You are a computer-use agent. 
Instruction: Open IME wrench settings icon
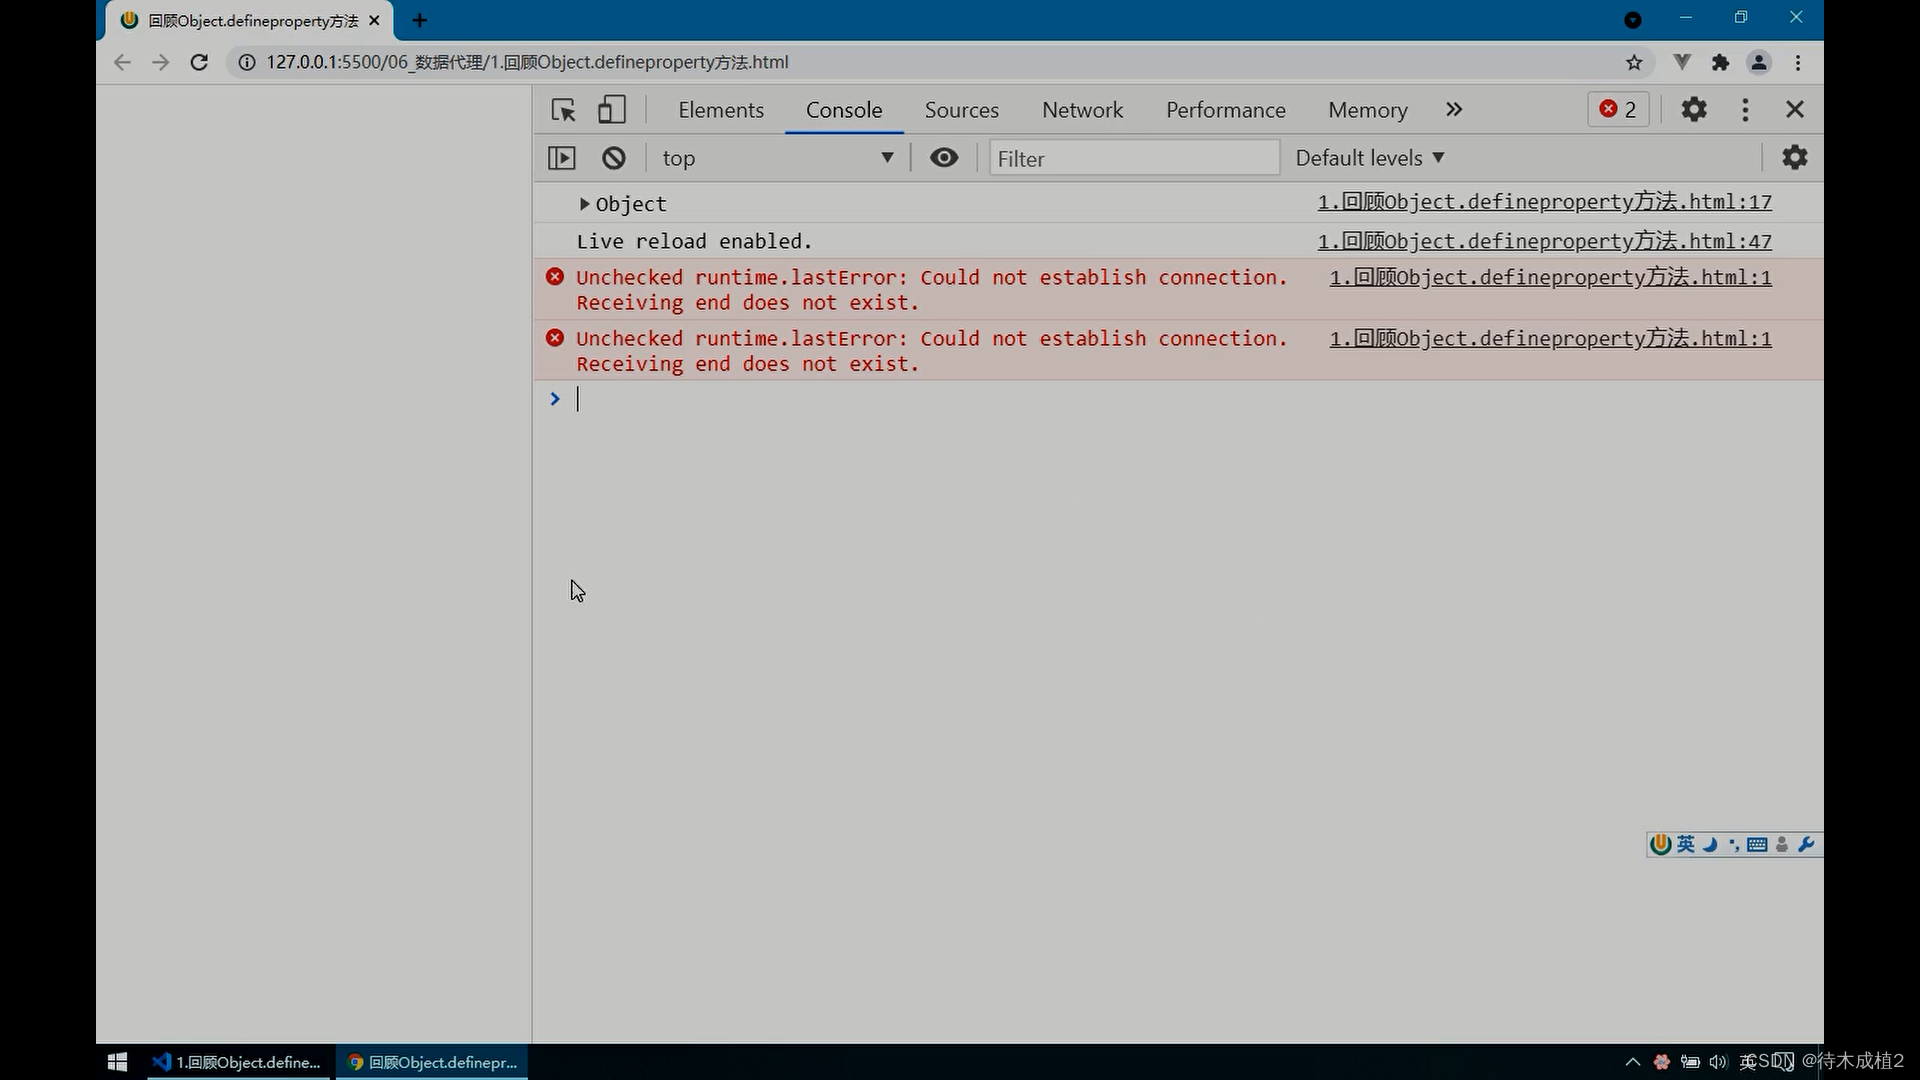[x=1806, y=844]
